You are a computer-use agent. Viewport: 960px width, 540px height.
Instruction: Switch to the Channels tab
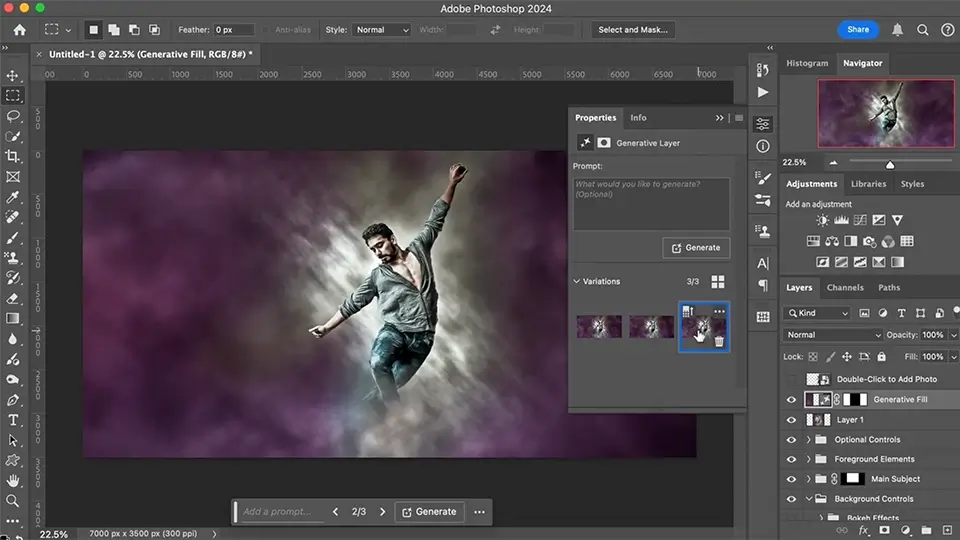pos(844,288)
